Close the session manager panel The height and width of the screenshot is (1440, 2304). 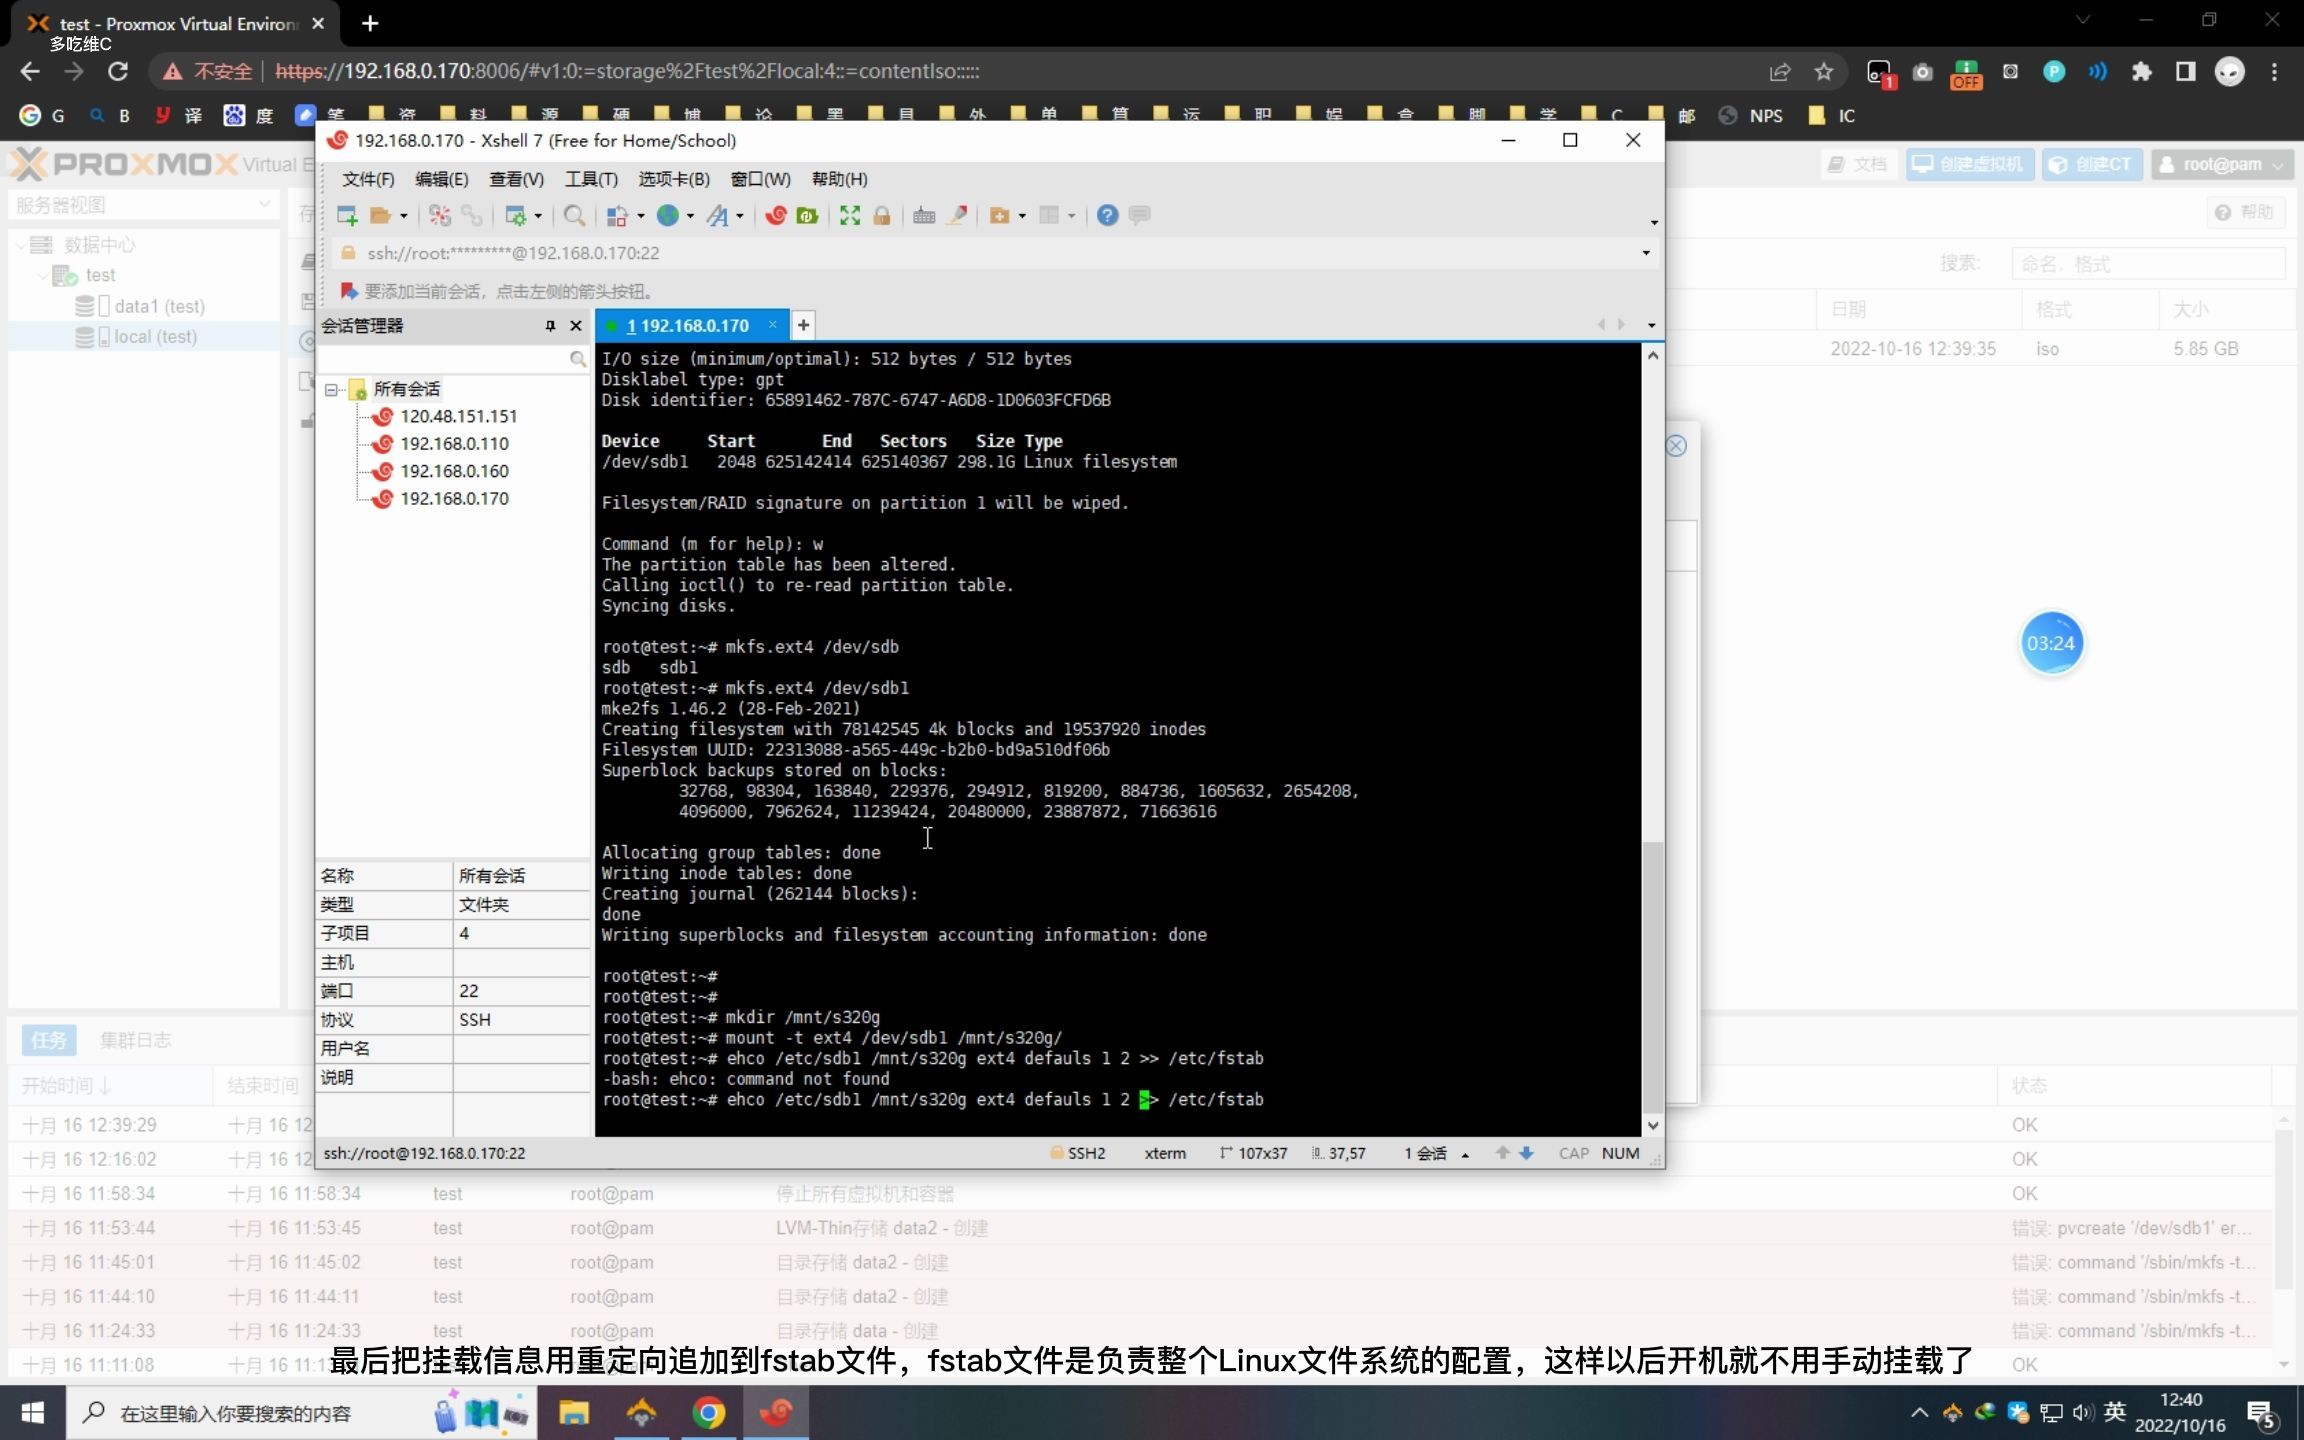click(x=576, y=326)
